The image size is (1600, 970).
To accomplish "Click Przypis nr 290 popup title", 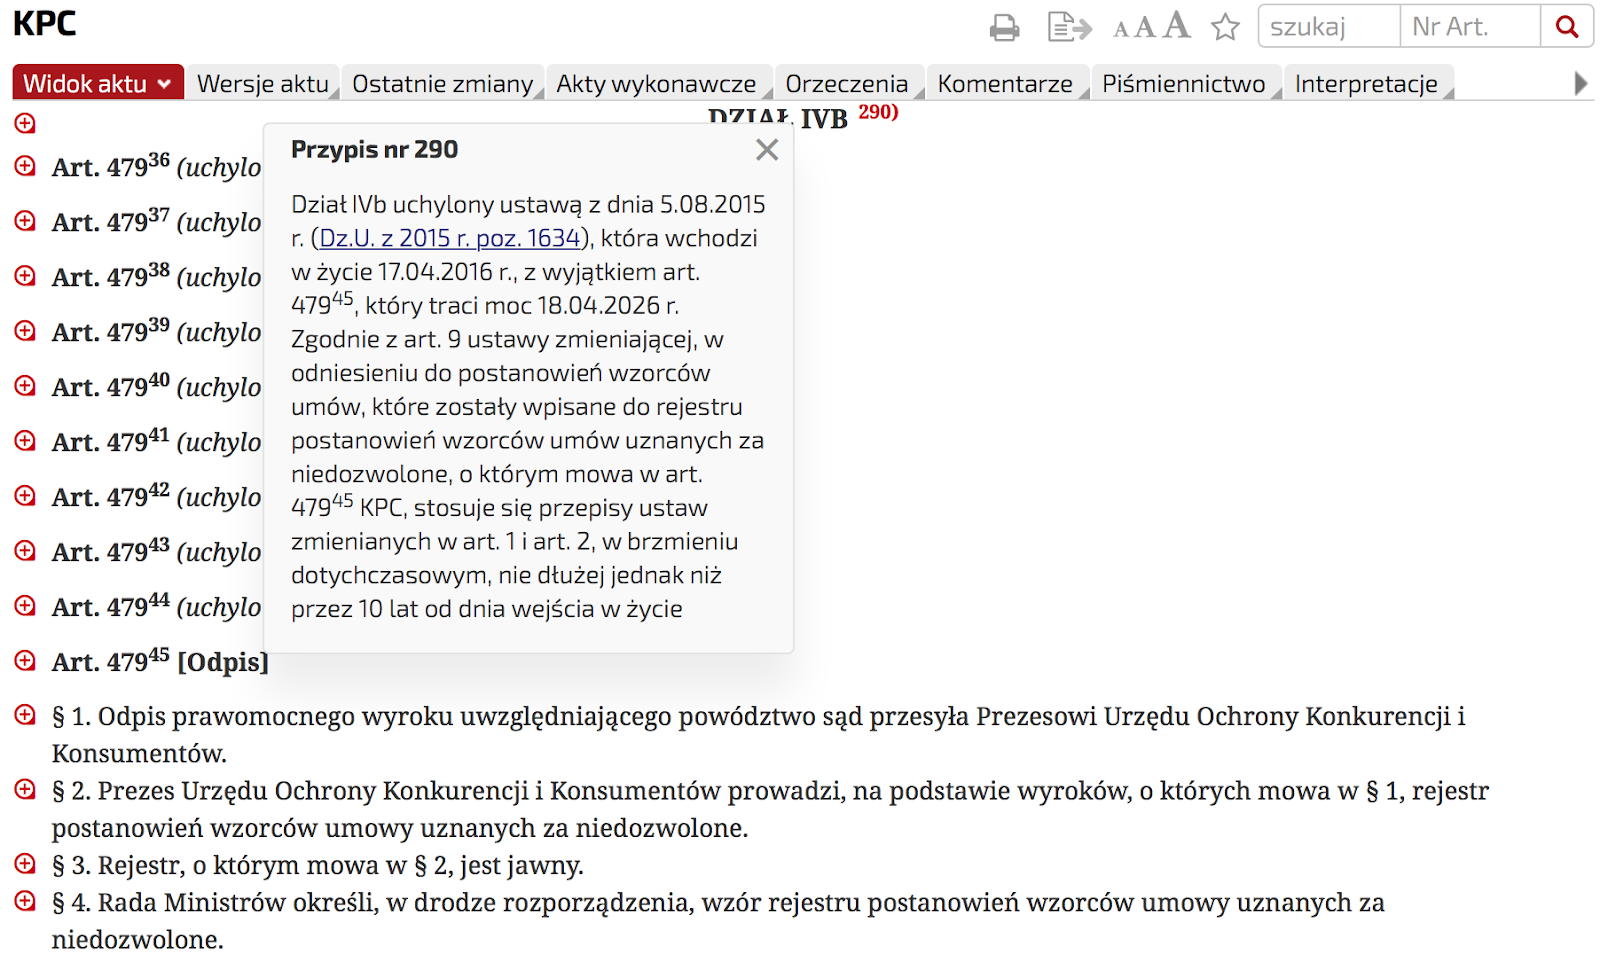I will pyautogui.click(x=375, y=150).
